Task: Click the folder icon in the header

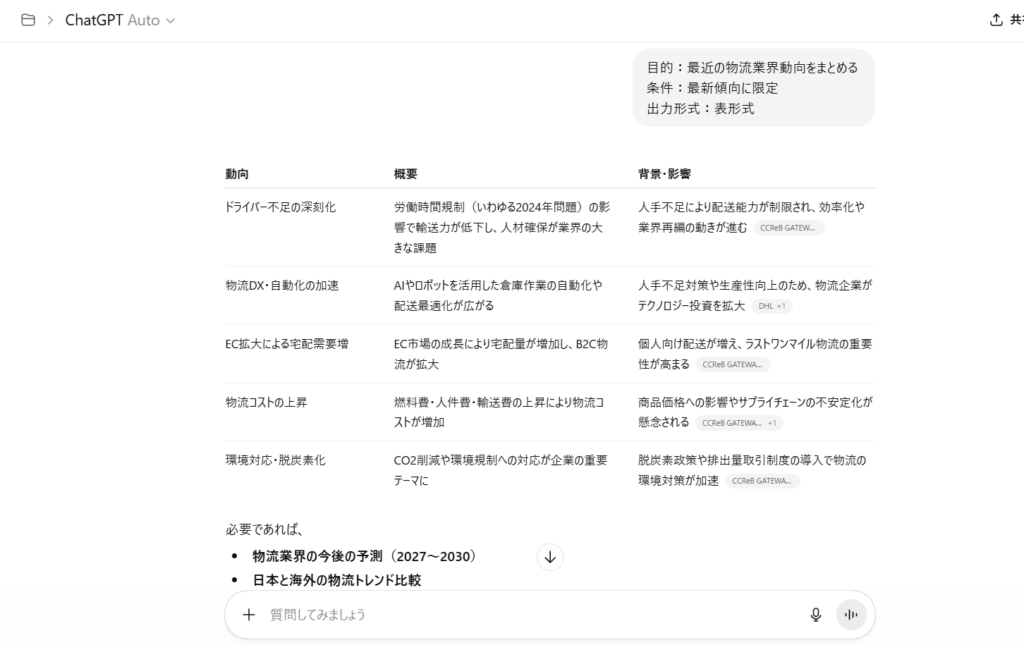Action: pos(28,20)
